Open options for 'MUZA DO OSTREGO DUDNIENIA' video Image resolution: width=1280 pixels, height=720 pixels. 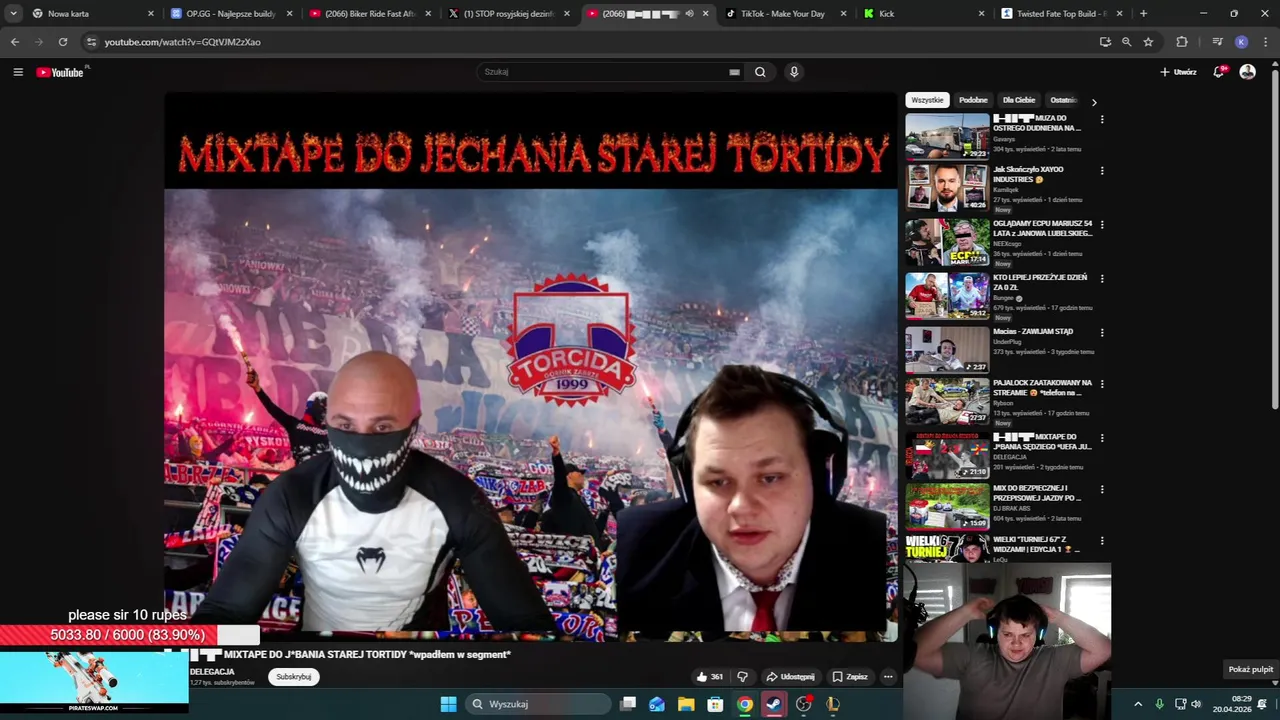(1102, 119)
